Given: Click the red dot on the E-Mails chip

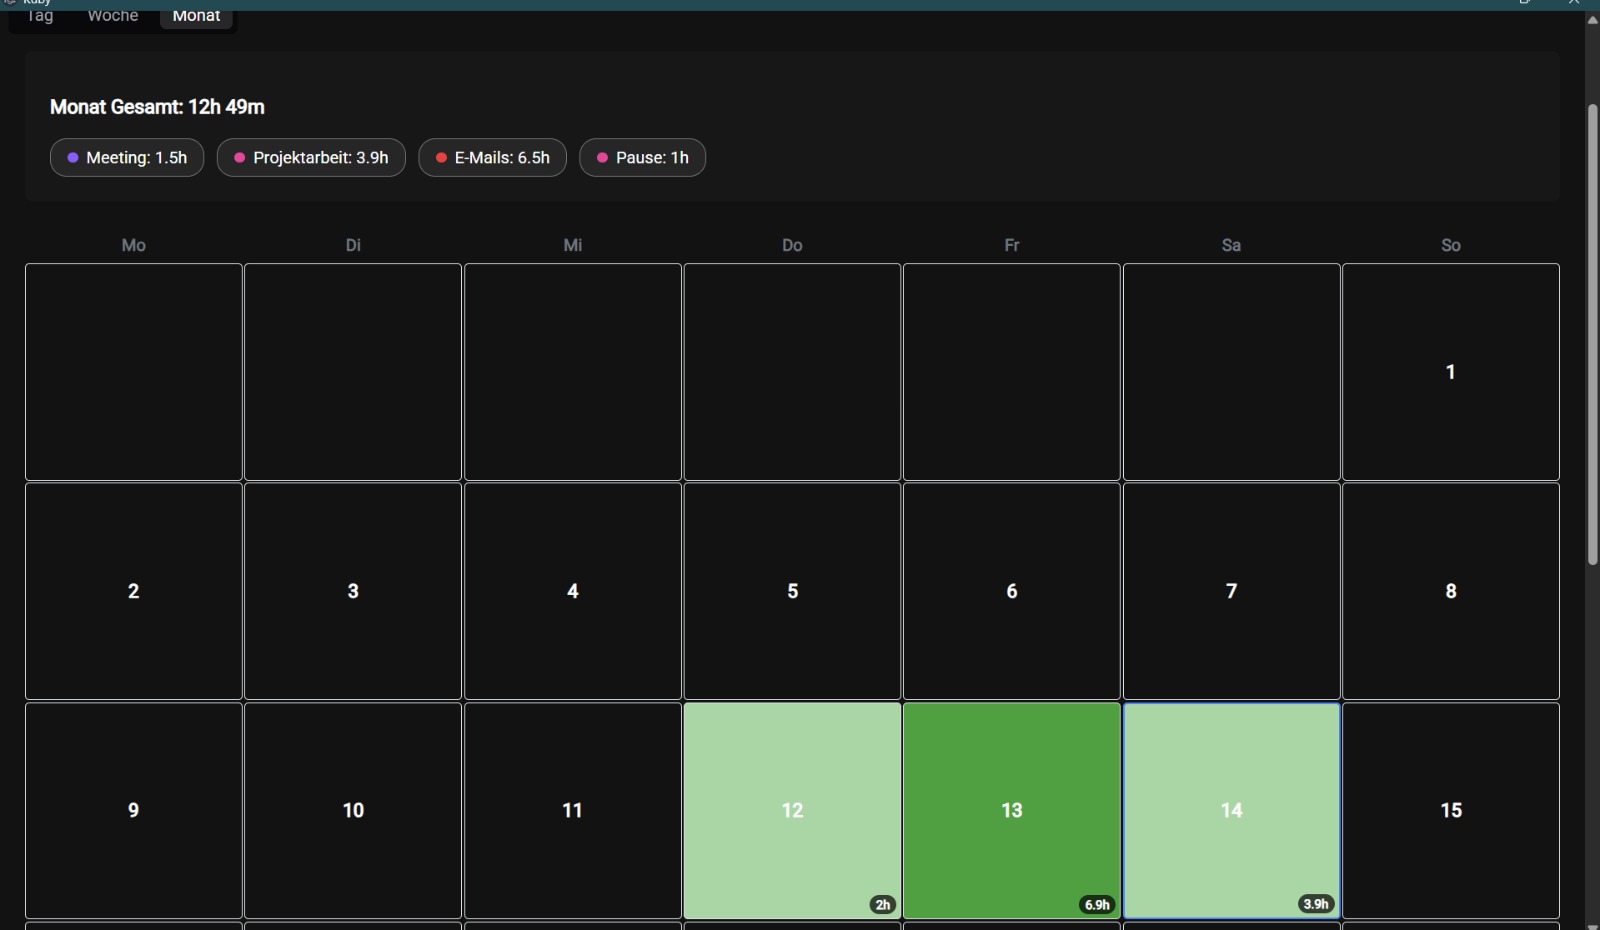Looking at the screenshot, I should click(442, 157).
